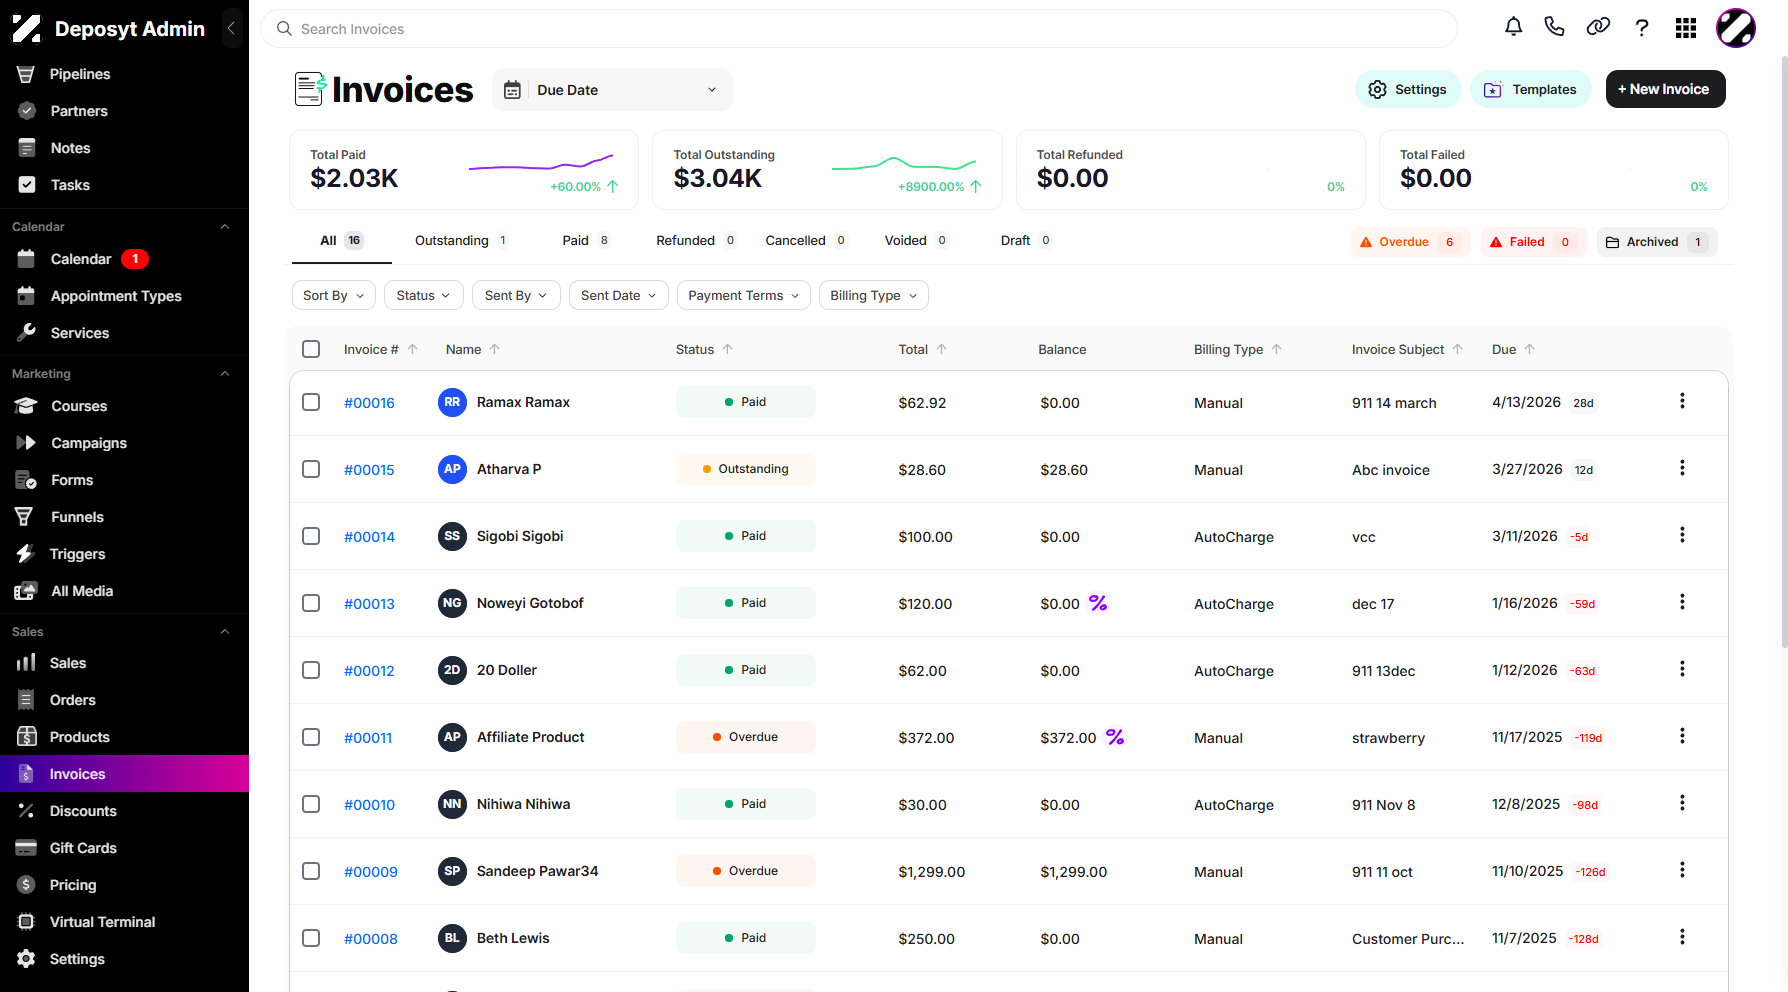
Task: Click the discount percent icon on invoice #00013
Action: tap(1098, 603)
